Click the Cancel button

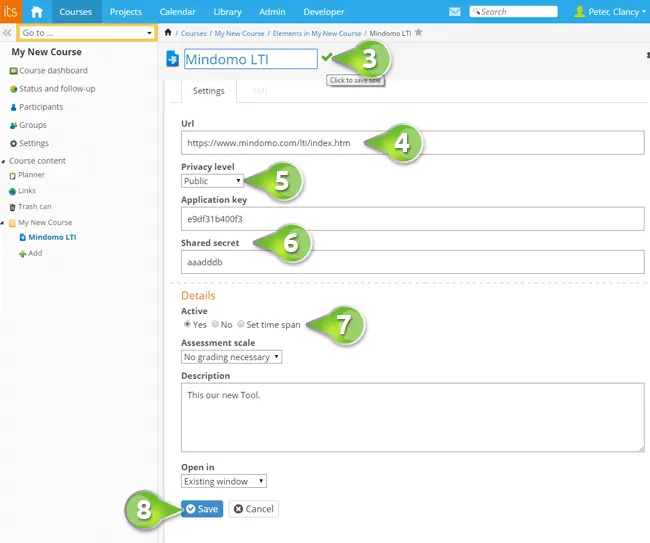(253, 509)
